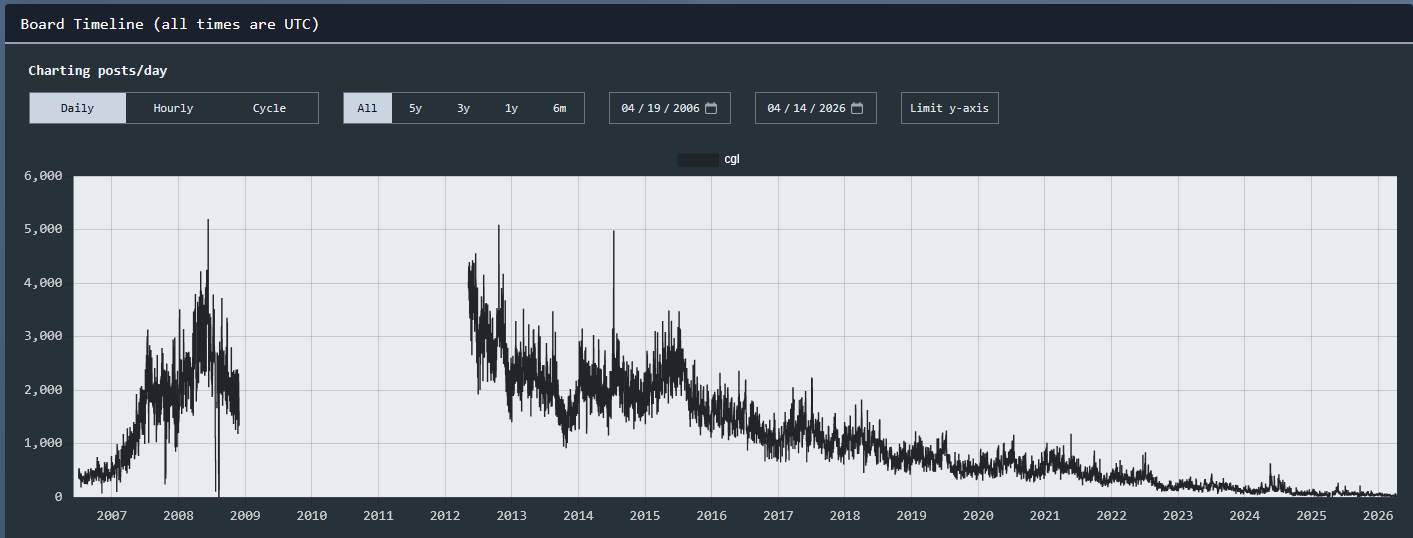Show the last 6m range
Screen dimensions: 1413x538
pyautogui.click(x=559, y=108)
